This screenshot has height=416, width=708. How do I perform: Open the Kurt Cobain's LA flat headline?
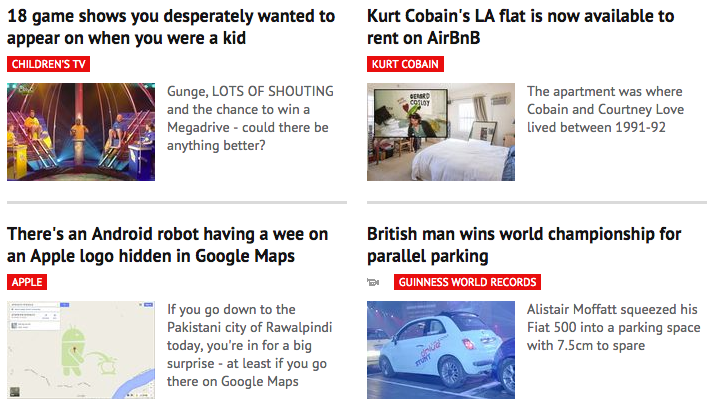point(521,27)
